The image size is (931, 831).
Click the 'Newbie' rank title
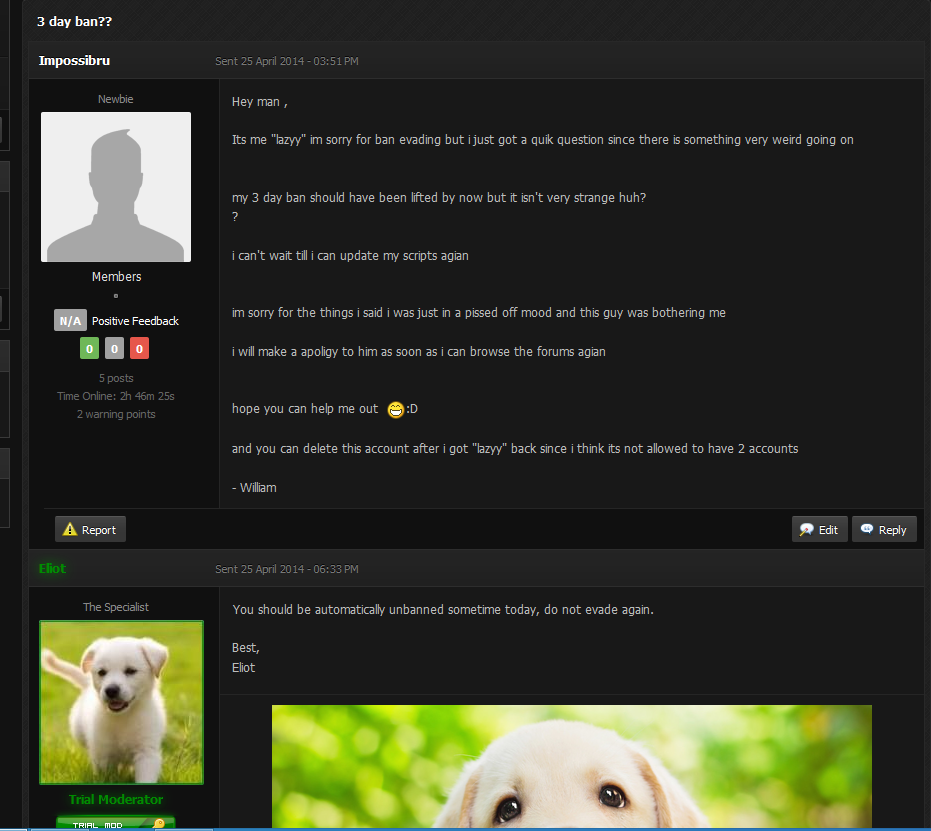tap(116, 99)
